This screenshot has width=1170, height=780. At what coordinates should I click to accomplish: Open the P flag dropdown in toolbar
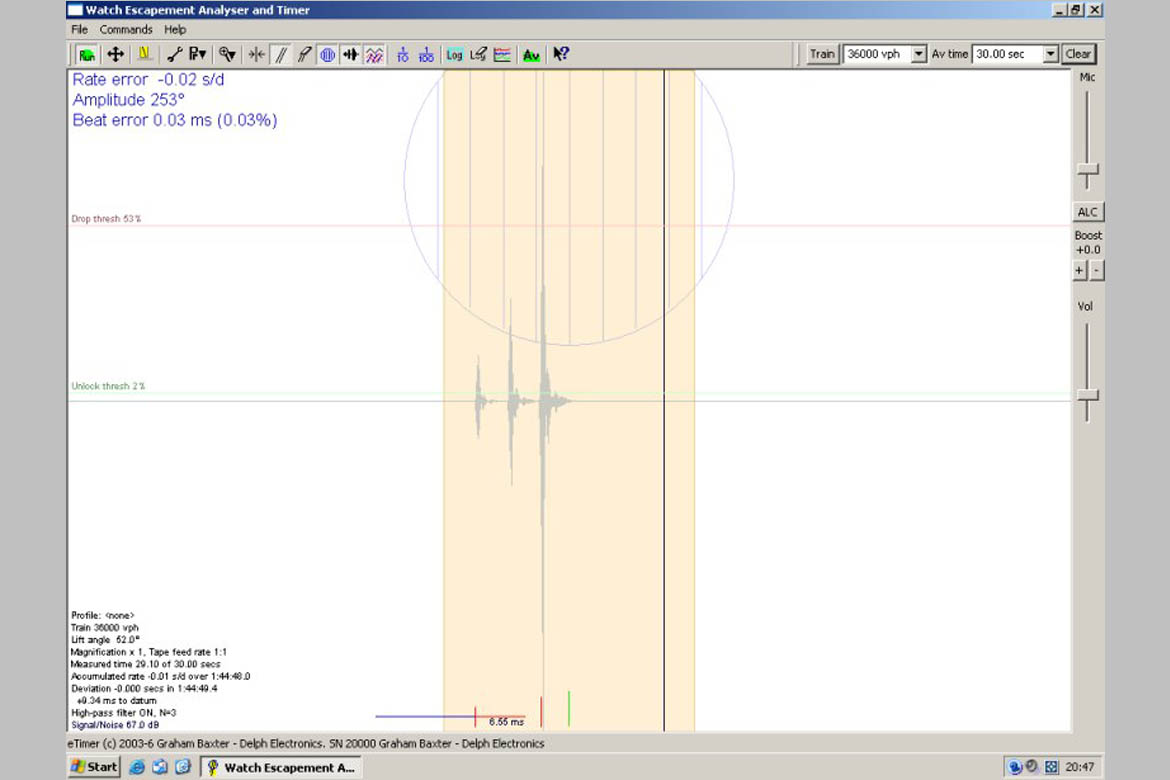(x=198, y=55)
